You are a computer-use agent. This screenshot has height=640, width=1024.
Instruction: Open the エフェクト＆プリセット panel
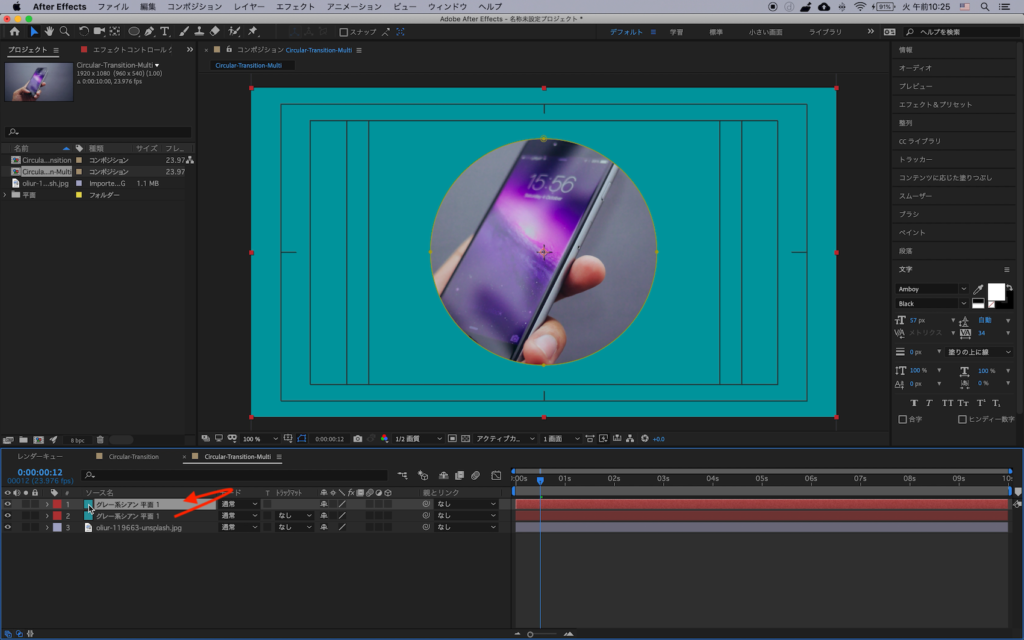(935, 104)
